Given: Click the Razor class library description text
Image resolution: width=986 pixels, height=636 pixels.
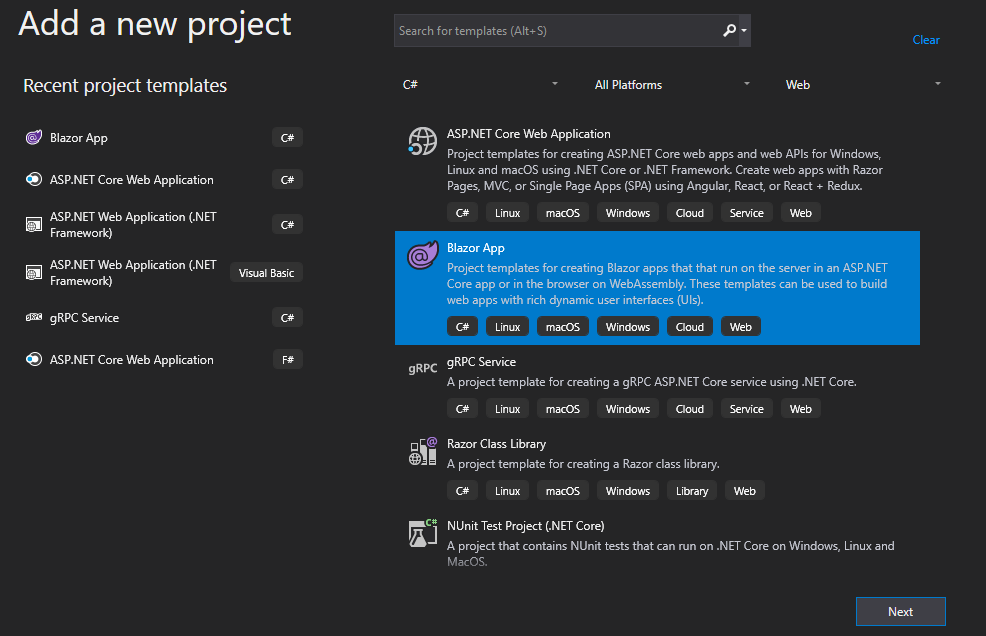Looking at the screenshot, I should (x=583, y=464).
